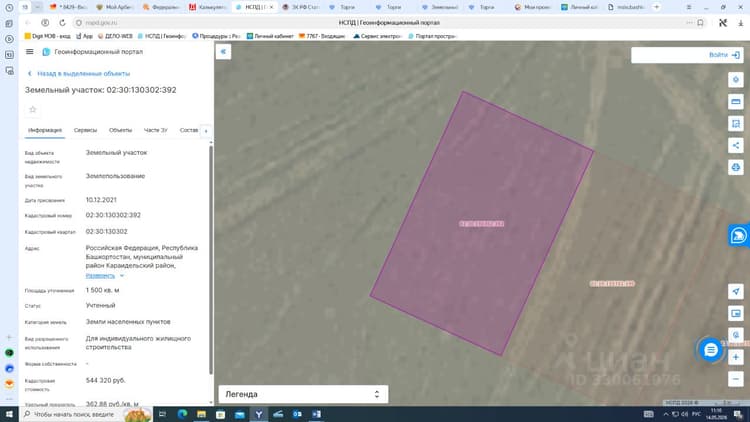Zoom in the map with plus button
750x422 pixels.
[x=736, y=357]
